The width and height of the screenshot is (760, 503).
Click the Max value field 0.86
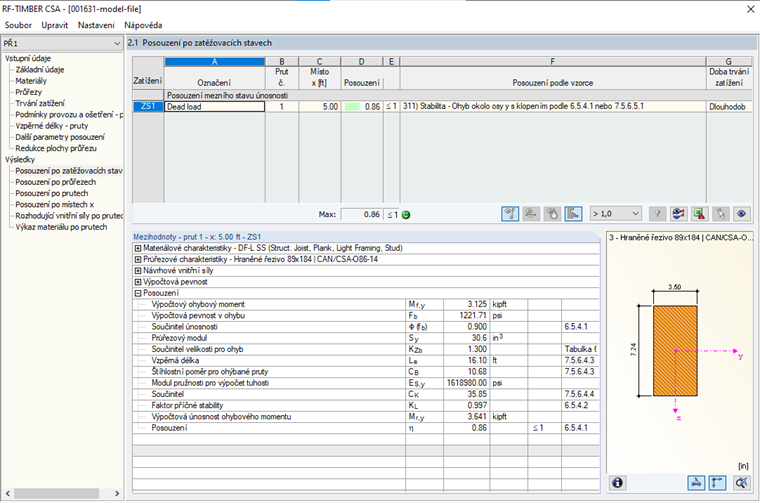pyautogui.click(x=361, y=214)
